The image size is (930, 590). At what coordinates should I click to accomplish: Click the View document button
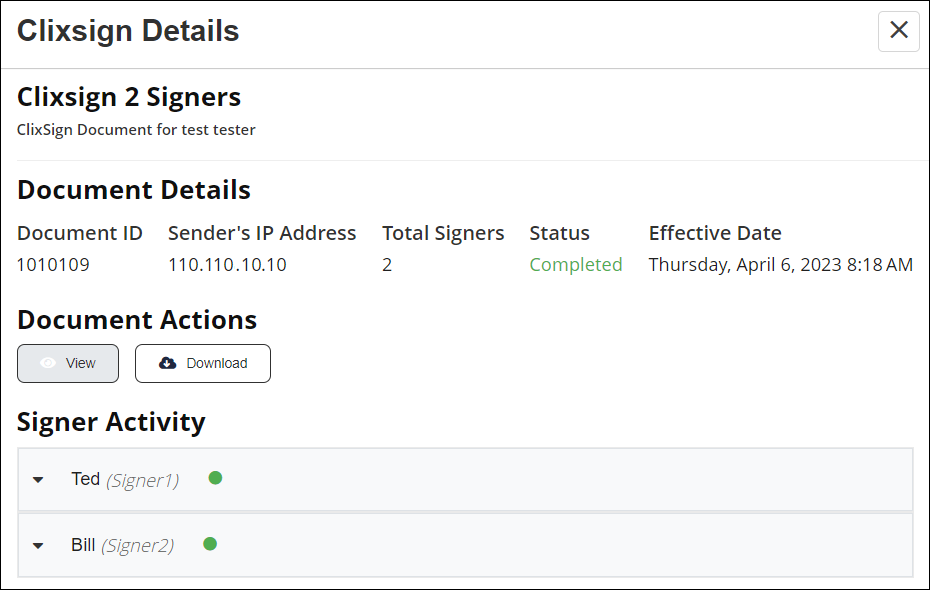68,363
